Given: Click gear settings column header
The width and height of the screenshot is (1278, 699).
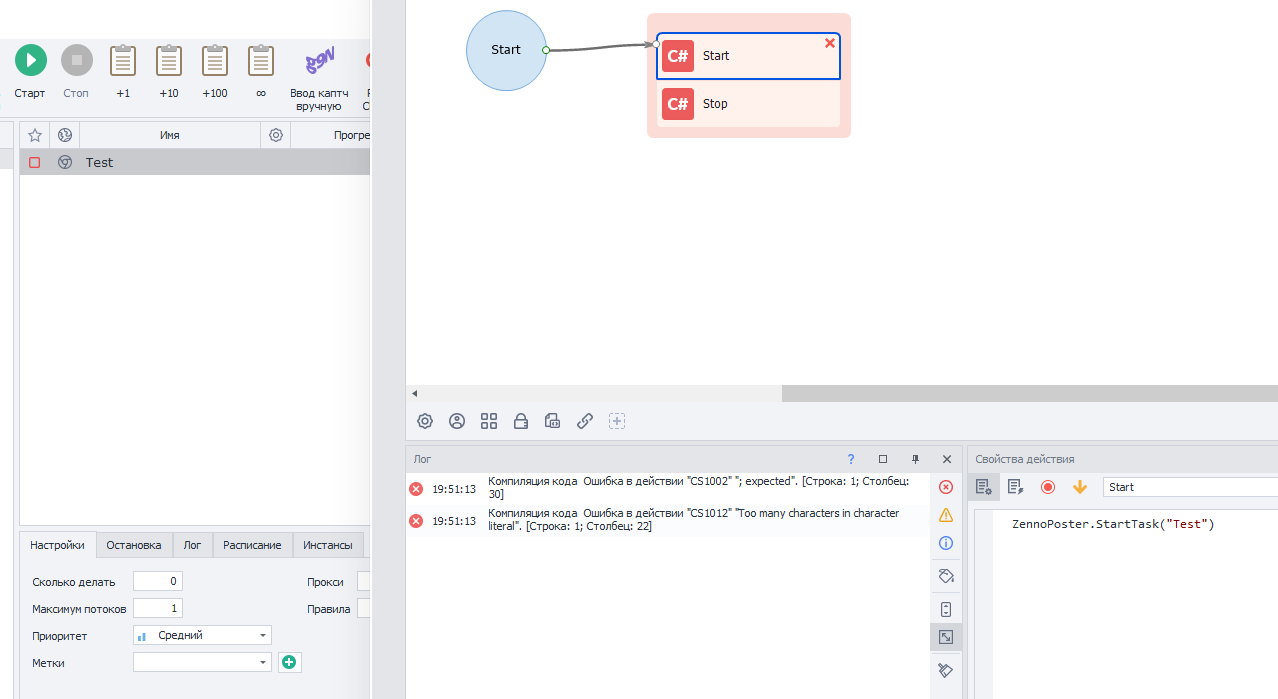Looking at the screenshot, I should click(276, 135).
